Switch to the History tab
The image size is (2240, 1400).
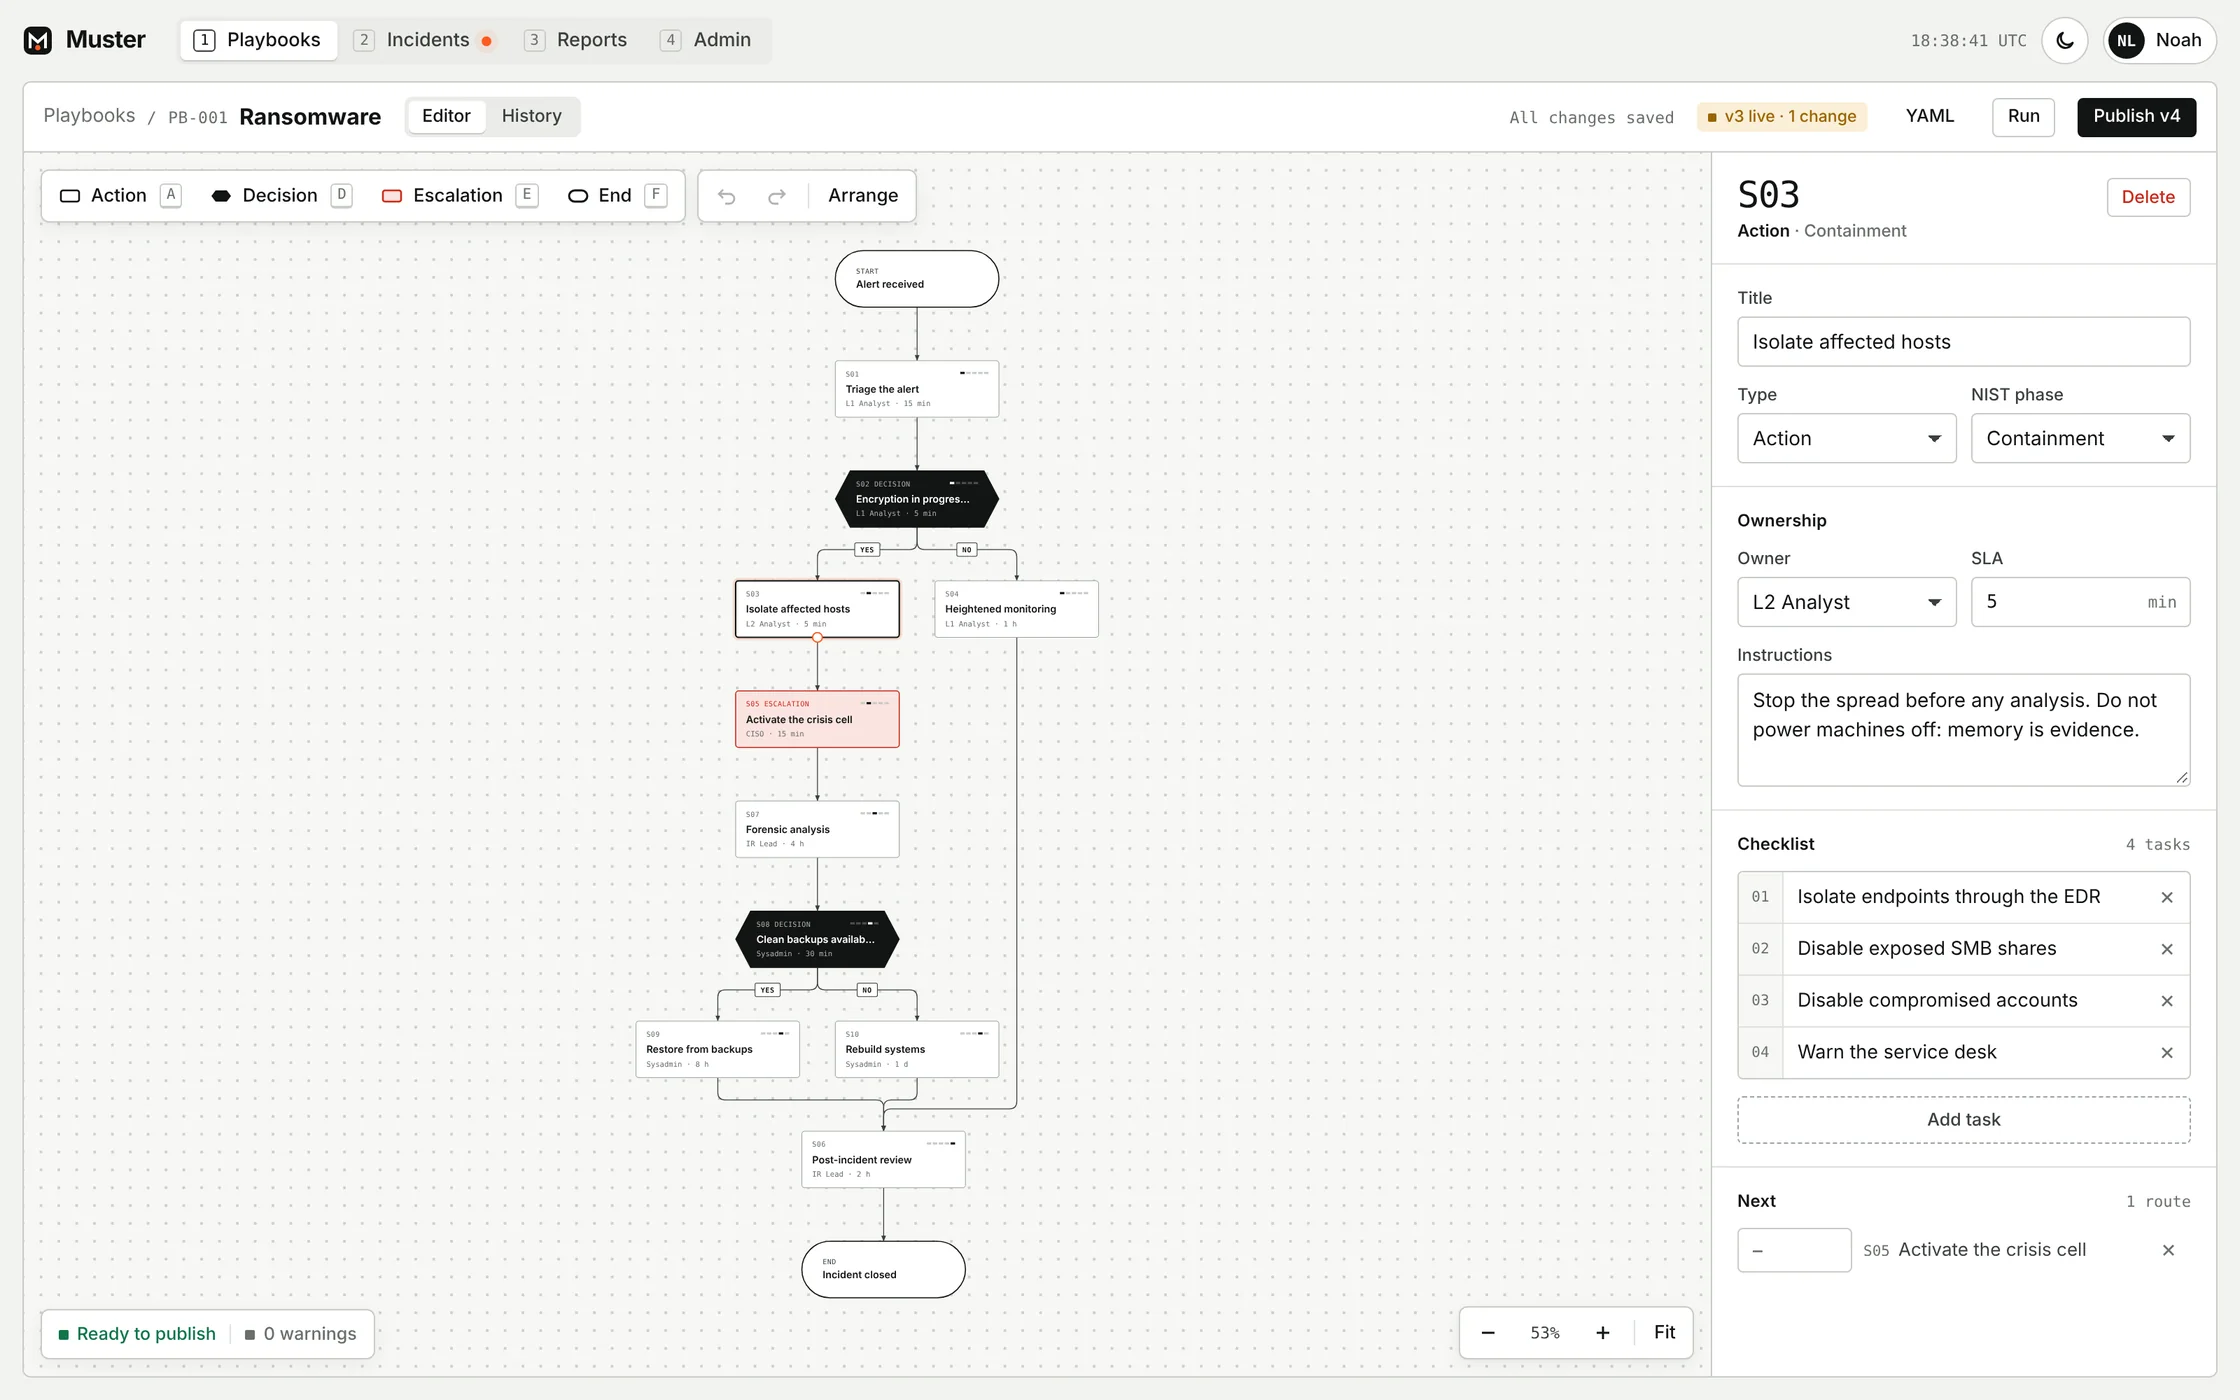(x=531, y=116)
